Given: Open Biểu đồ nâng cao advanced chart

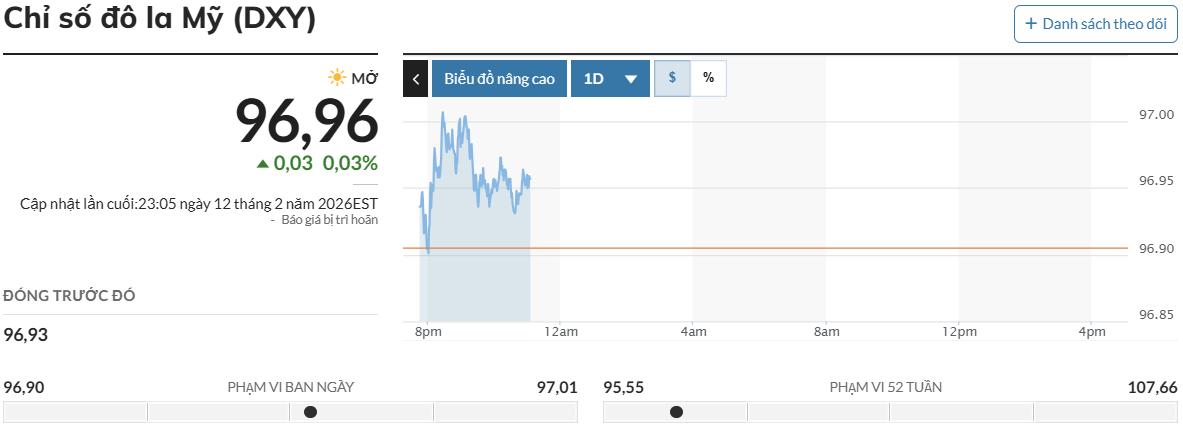Looking at the screenshot, I should coord(499,79).
